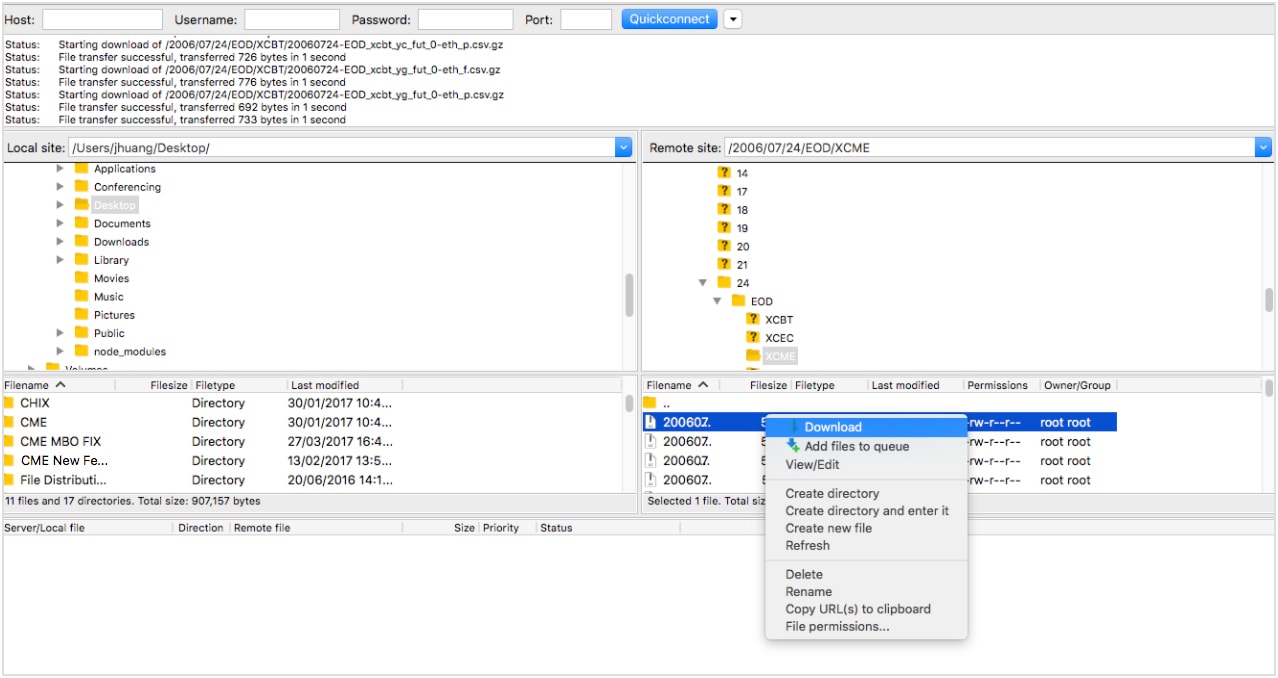This screenshot has height=678, width=1278.
Task: Open the Local site path dropdown
Action: pos(624,147)
